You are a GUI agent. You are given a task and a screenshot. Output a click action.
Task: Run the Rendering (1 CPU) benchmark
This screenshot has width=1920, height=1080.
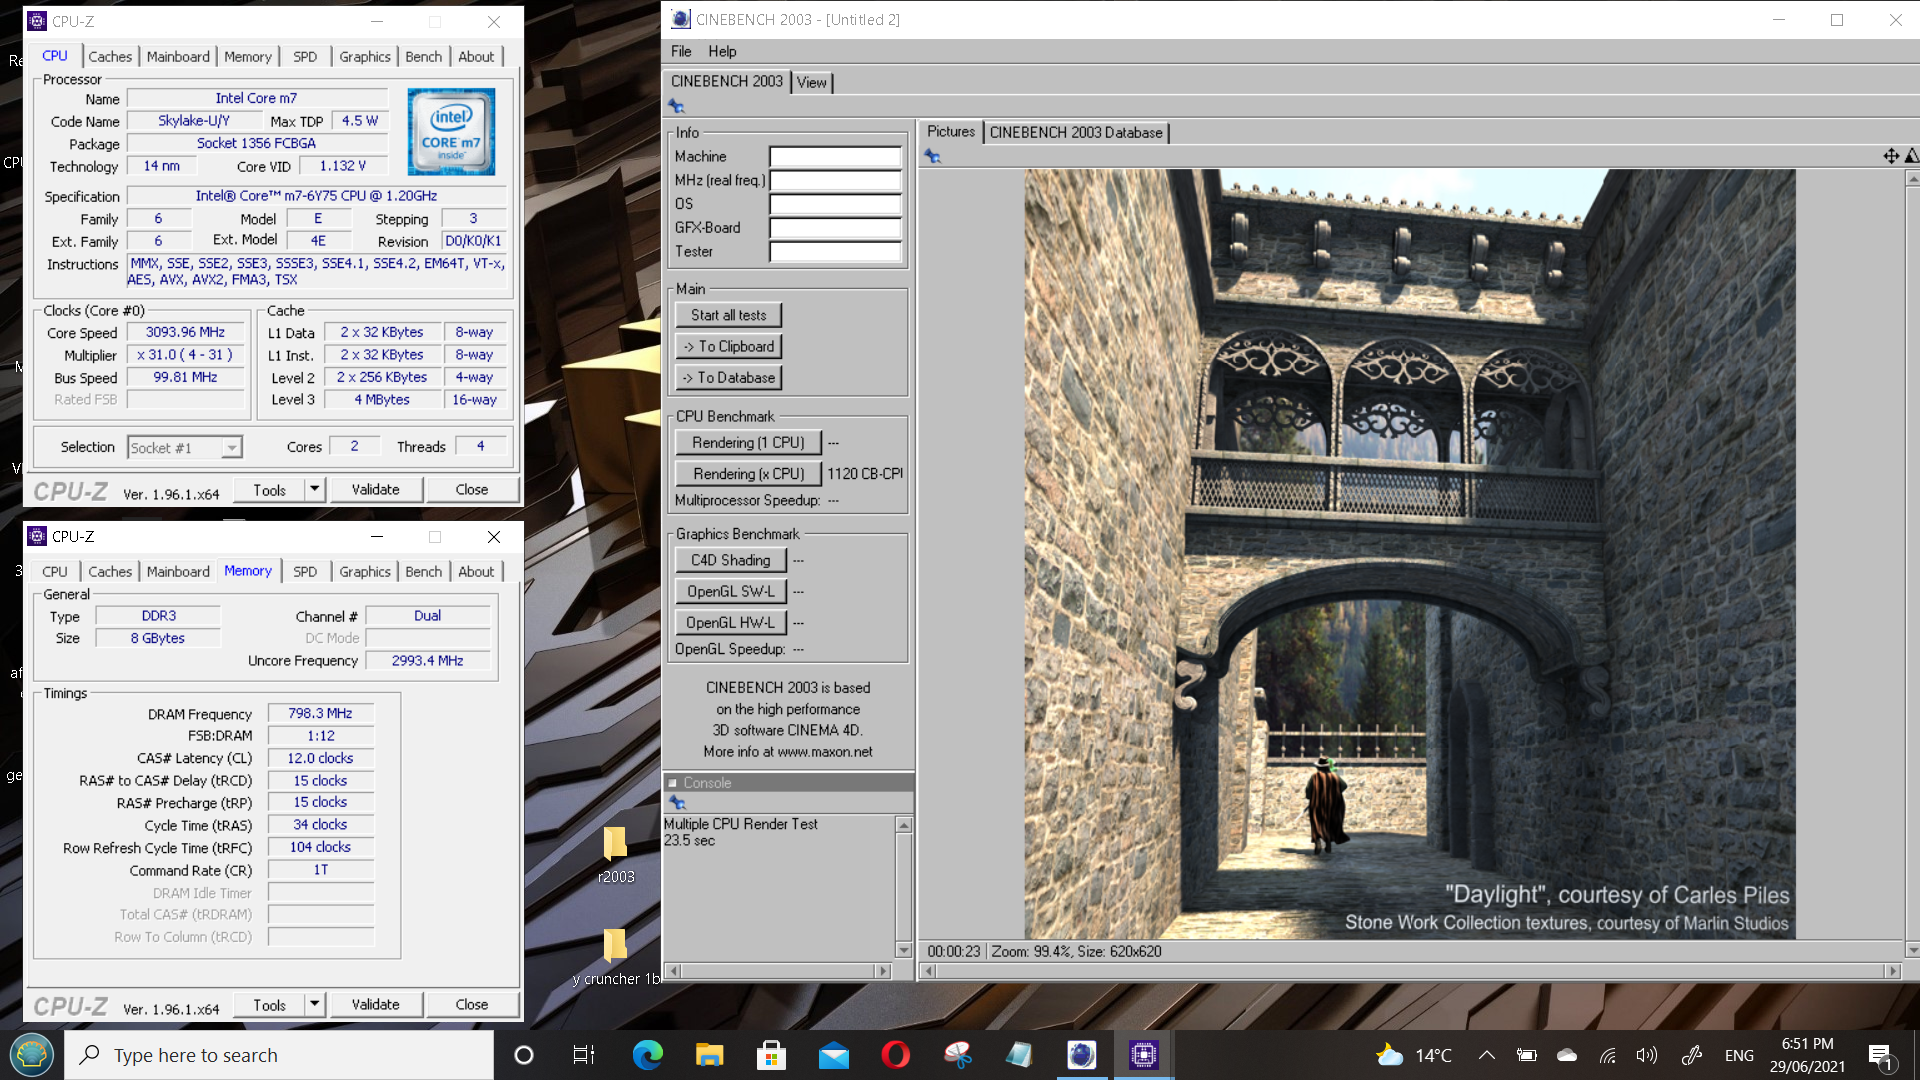[x=748, y=442]
